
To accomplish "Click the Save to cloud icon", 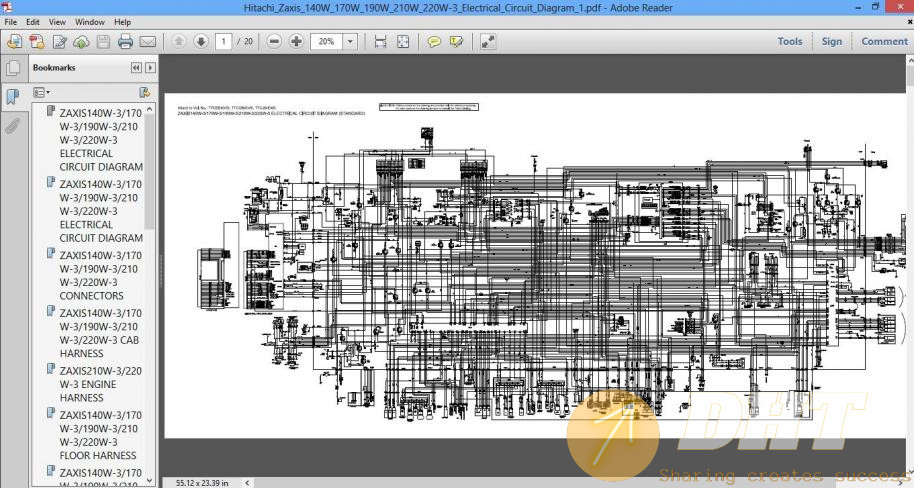I will (81, 41).
